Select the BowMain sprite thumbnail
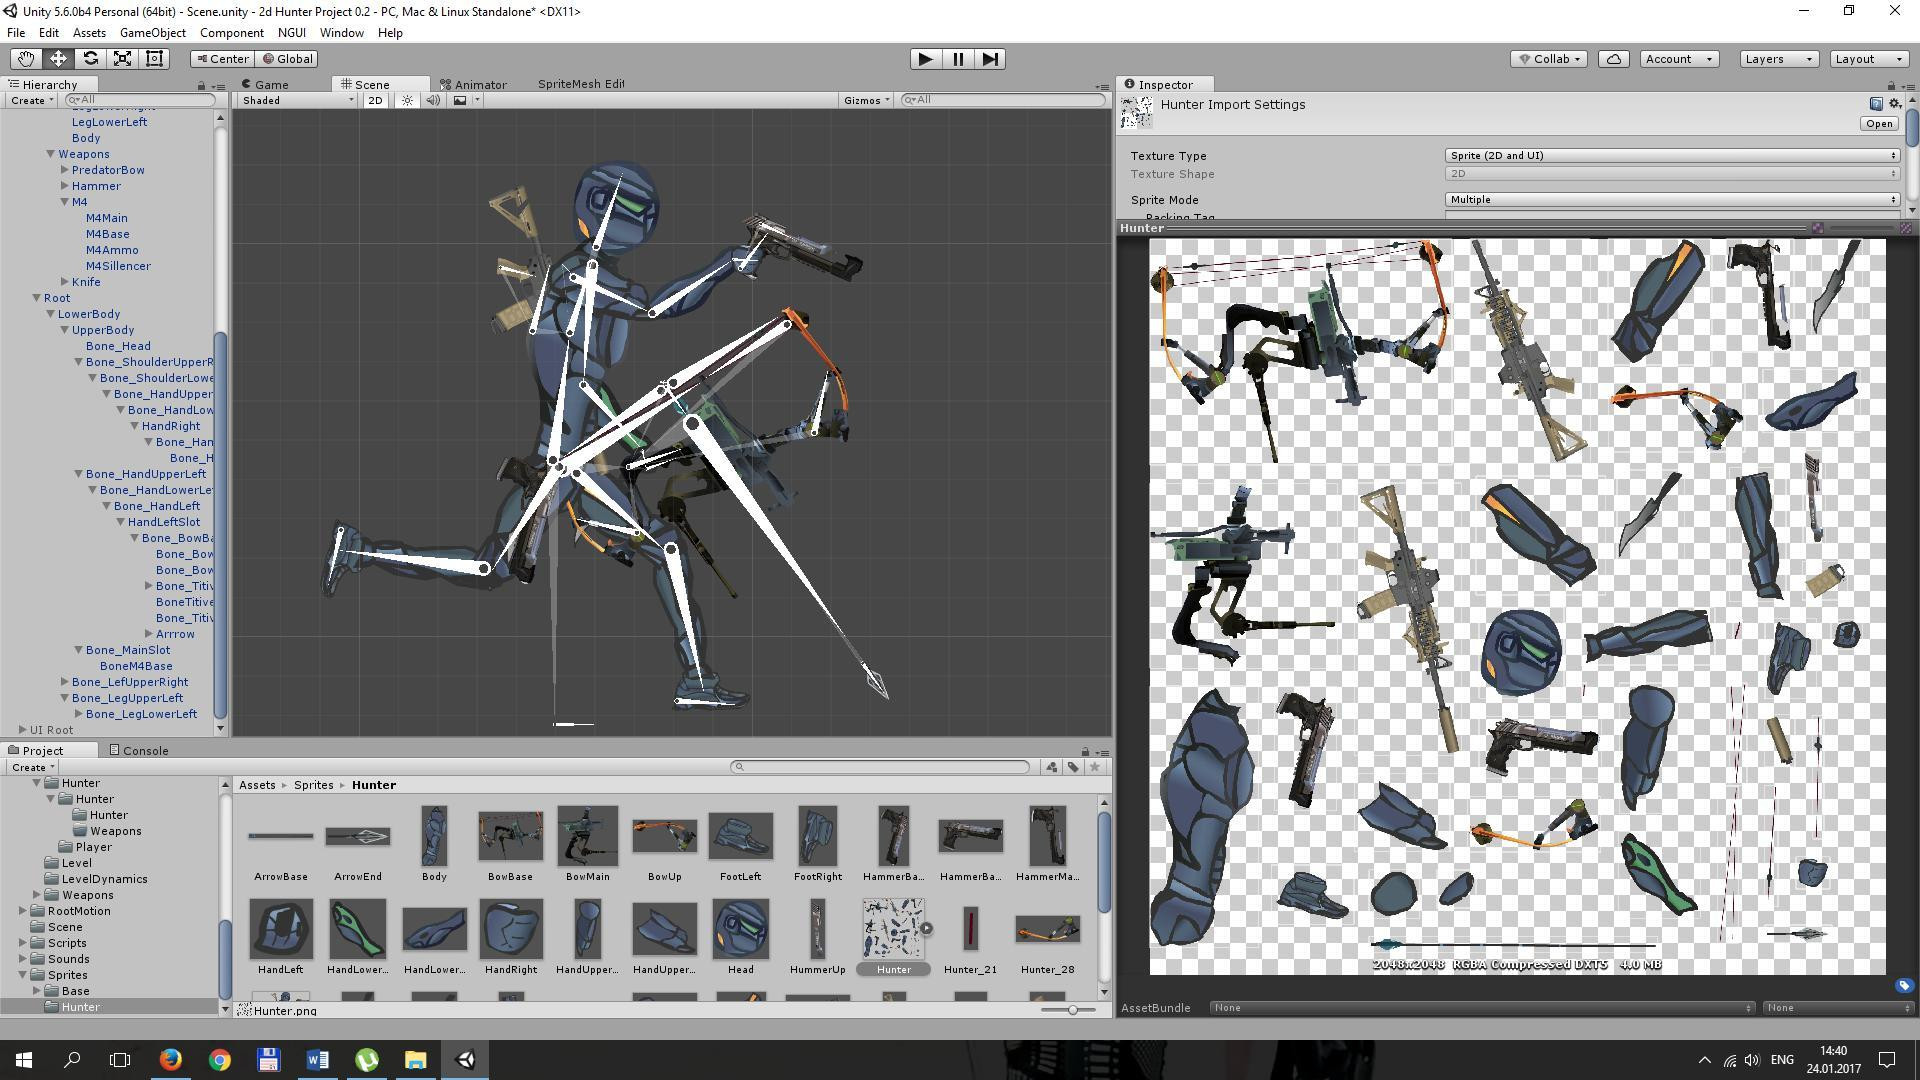Image resolution: width=1920 pixels, height=1080 pixels. coord(587,844)
